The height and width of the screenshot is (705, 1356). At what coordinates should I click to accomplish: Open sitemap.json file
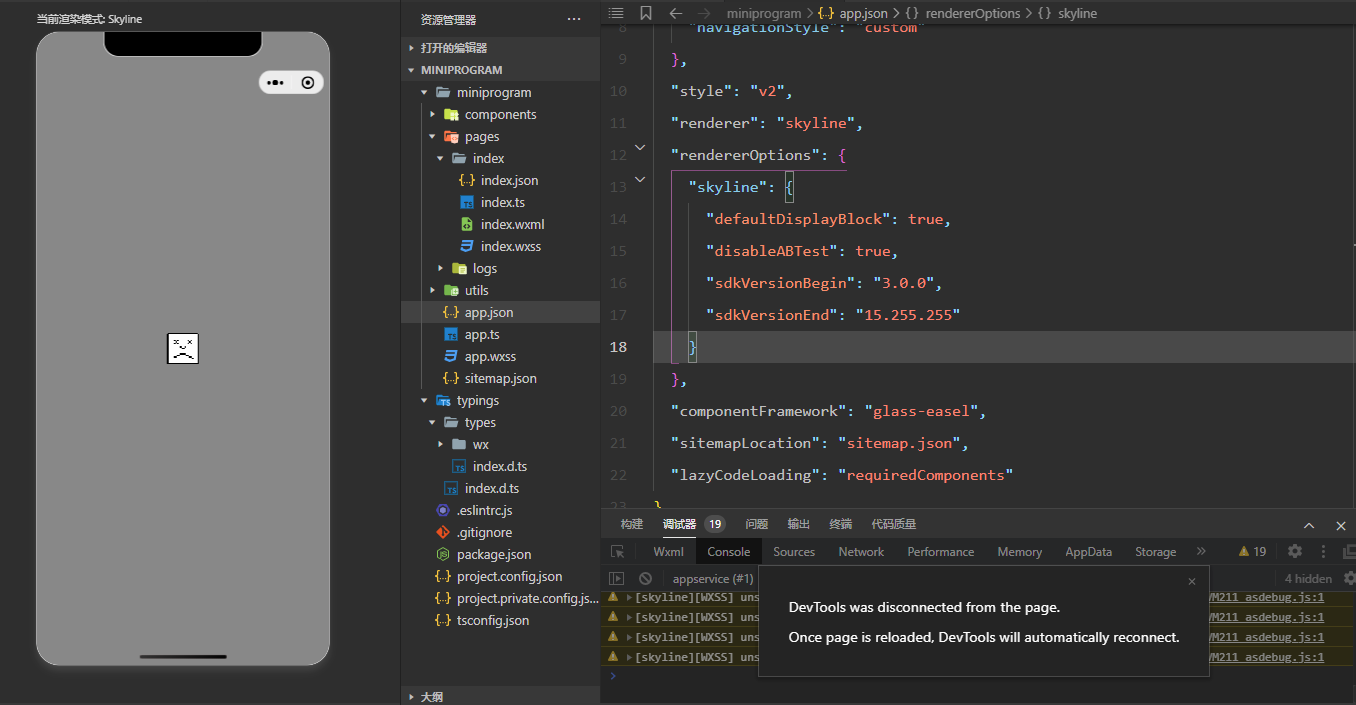(x=500, y=378)
